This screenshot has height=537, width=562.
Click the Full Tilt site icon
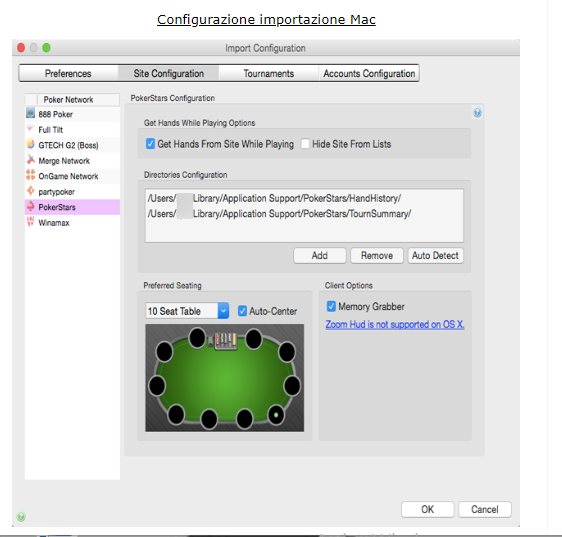tap(30, 129)
